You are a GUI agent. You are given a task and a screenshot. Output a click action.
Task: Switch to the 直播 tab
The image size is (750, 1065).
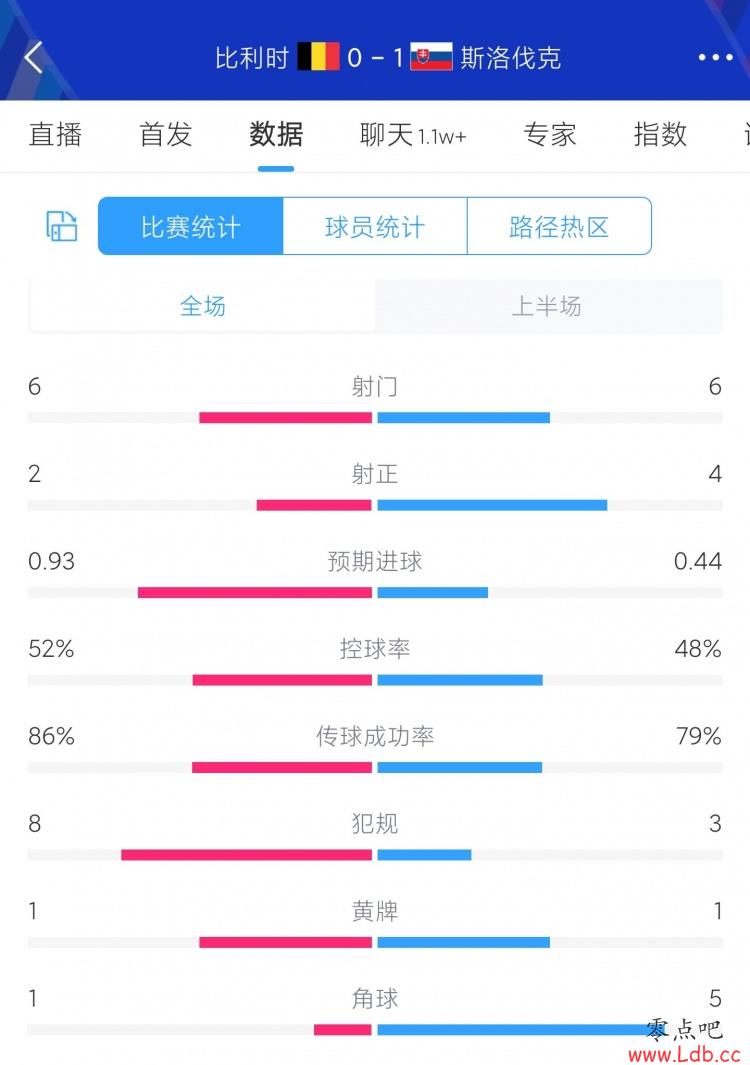point(55,134)
